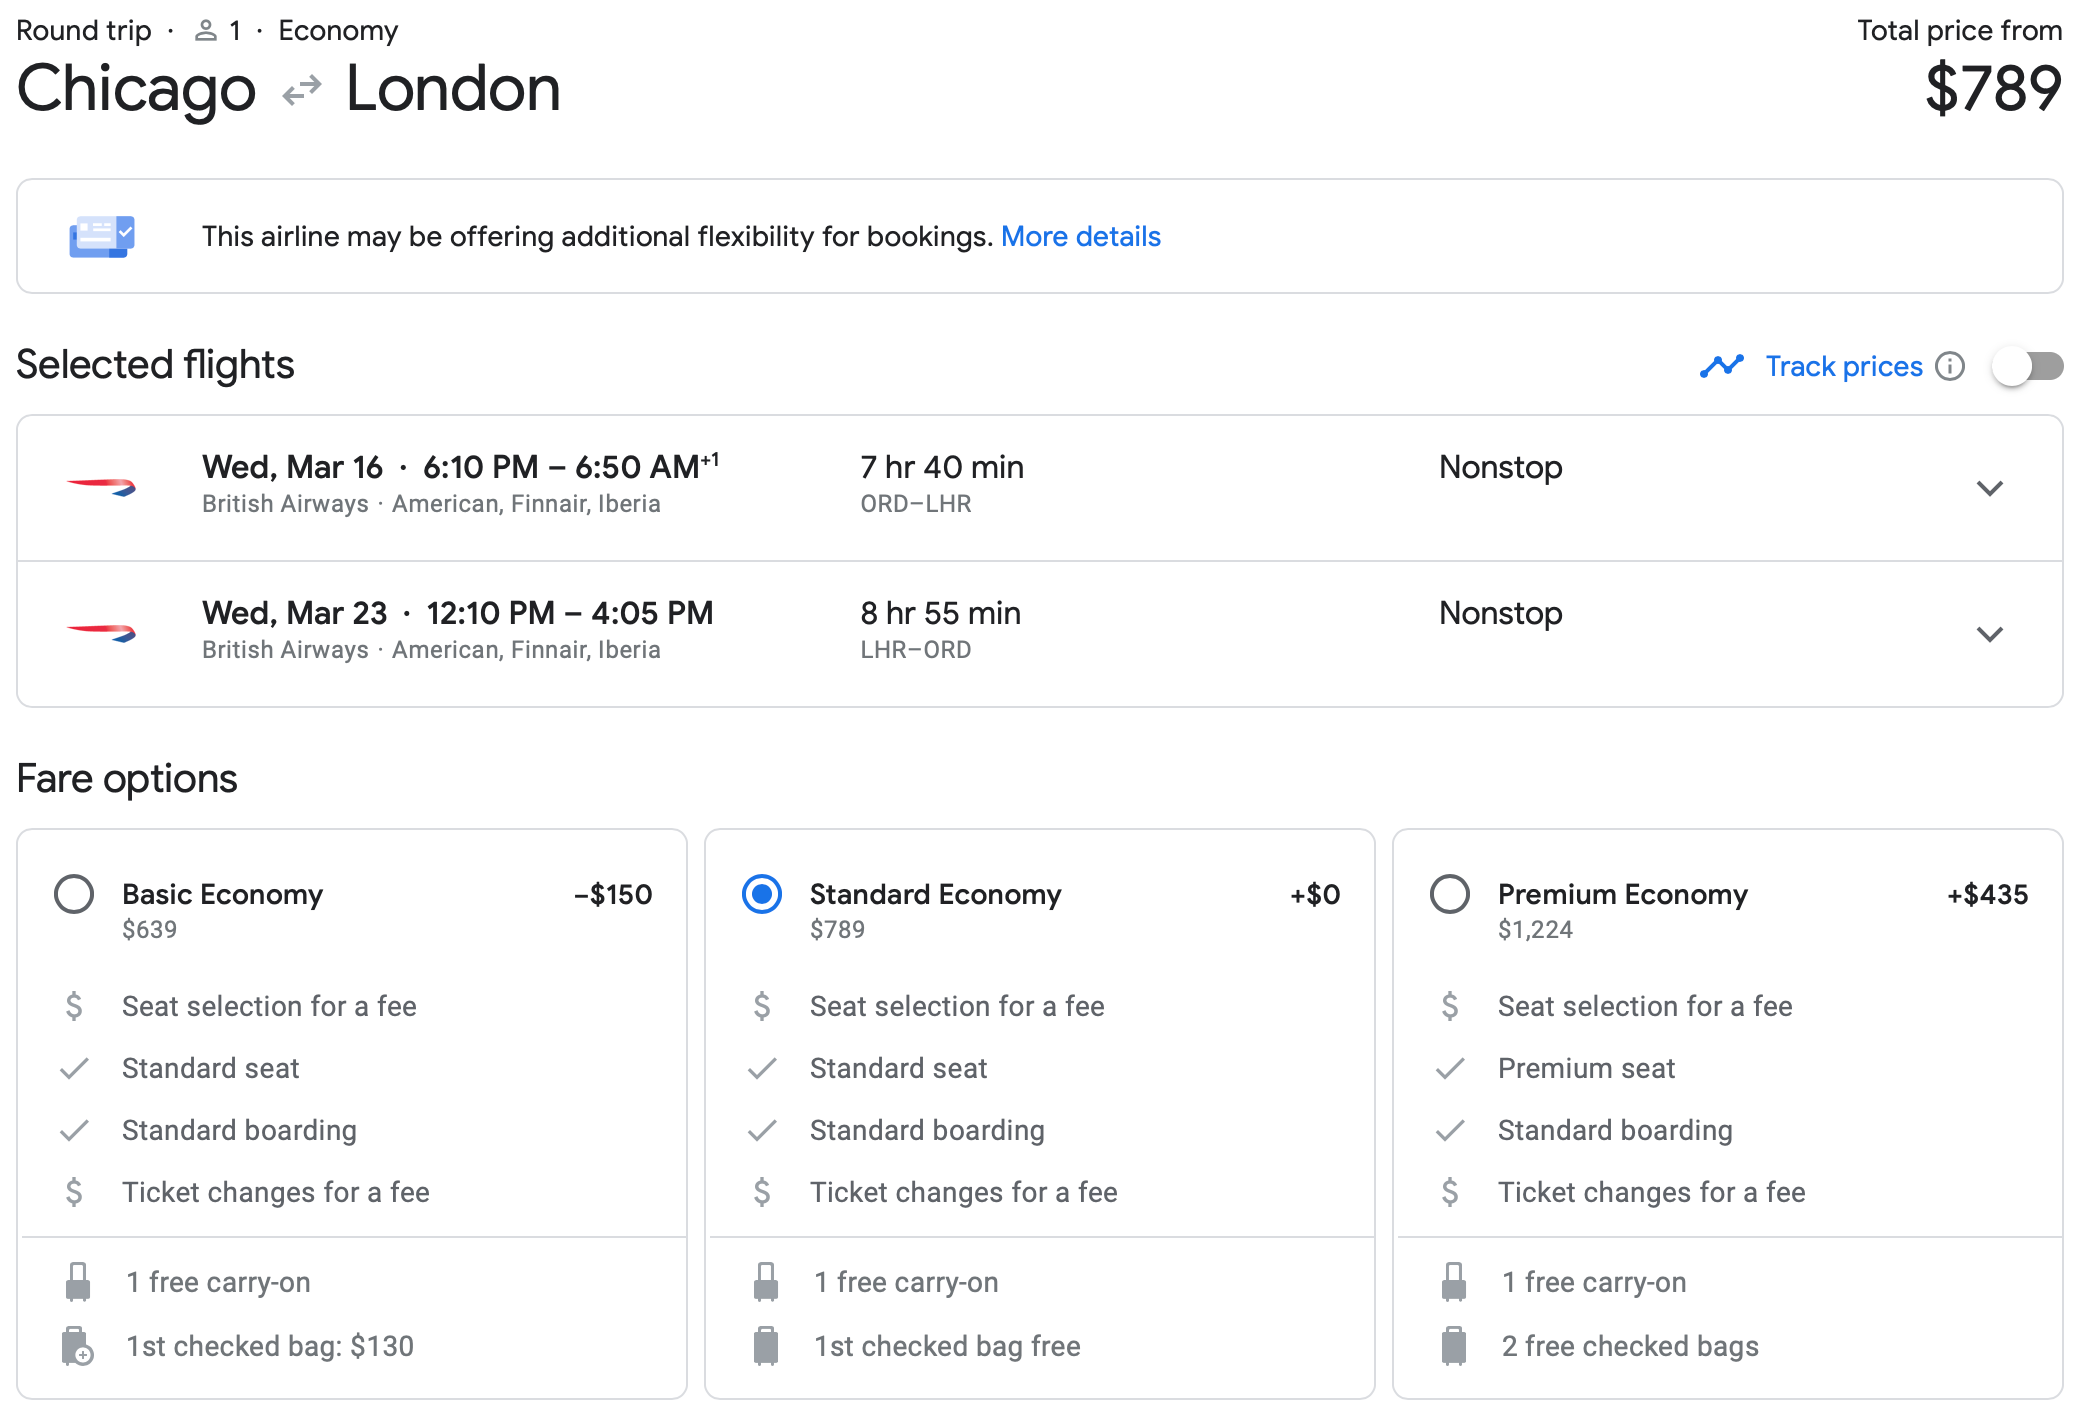
Task: Click Premium Economy ticket changes dollar icon
Action: pyautogui.click(x=1450, y=1192)
